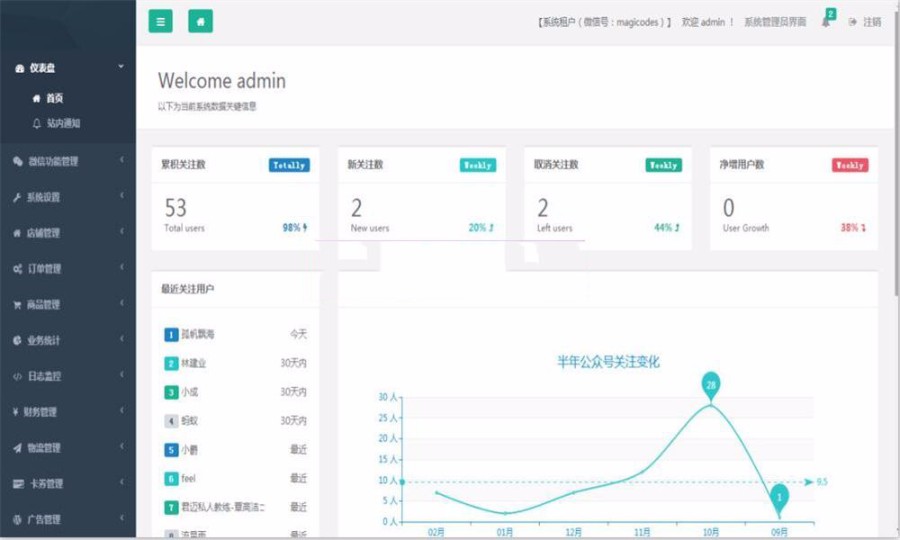
Task: Open the 卡务管理 menu item
Action: pos(68,483)
